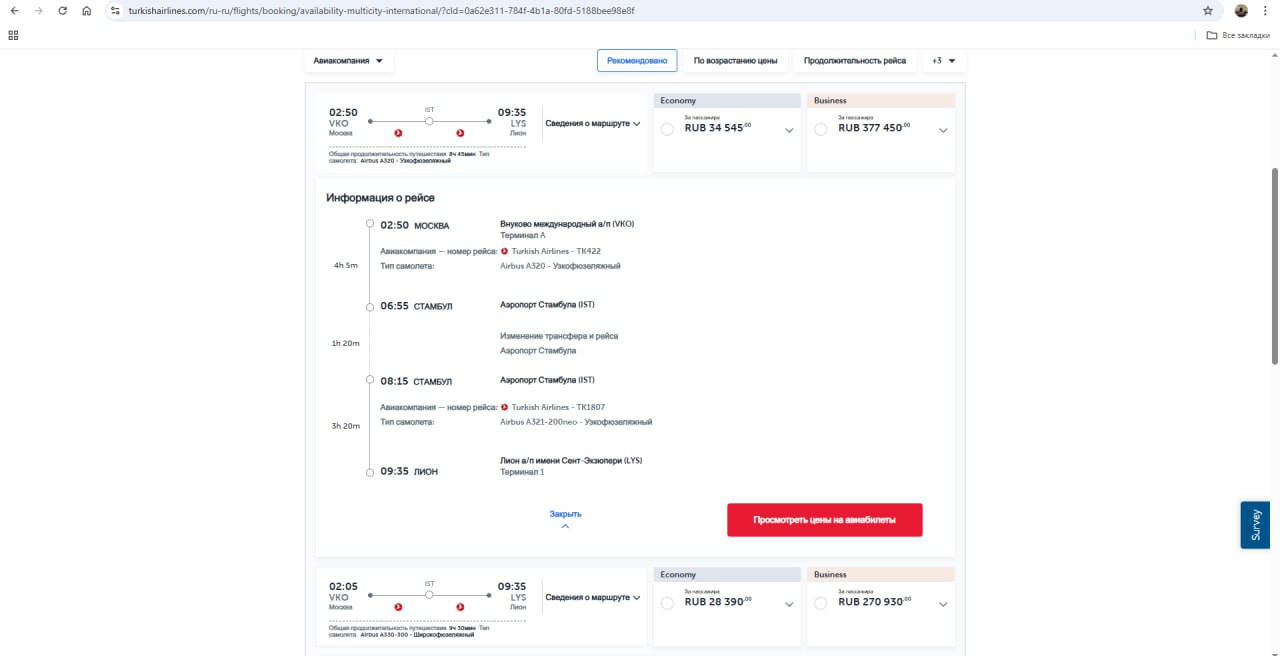Sort by 'Продолжительность рейса'
Viewport: 1280px width, 656px height.
pos(854,61)
